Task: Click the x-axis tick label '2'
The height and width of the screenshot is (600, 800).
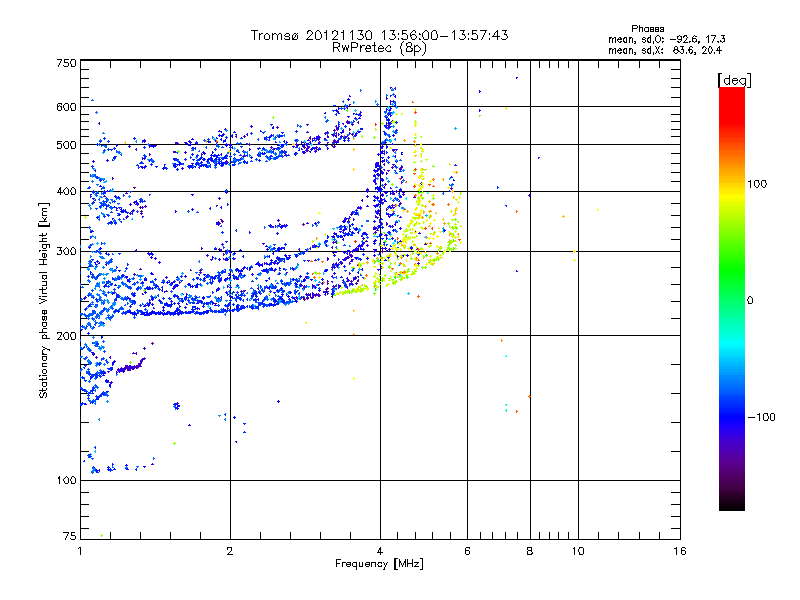Action: point(230,551)
